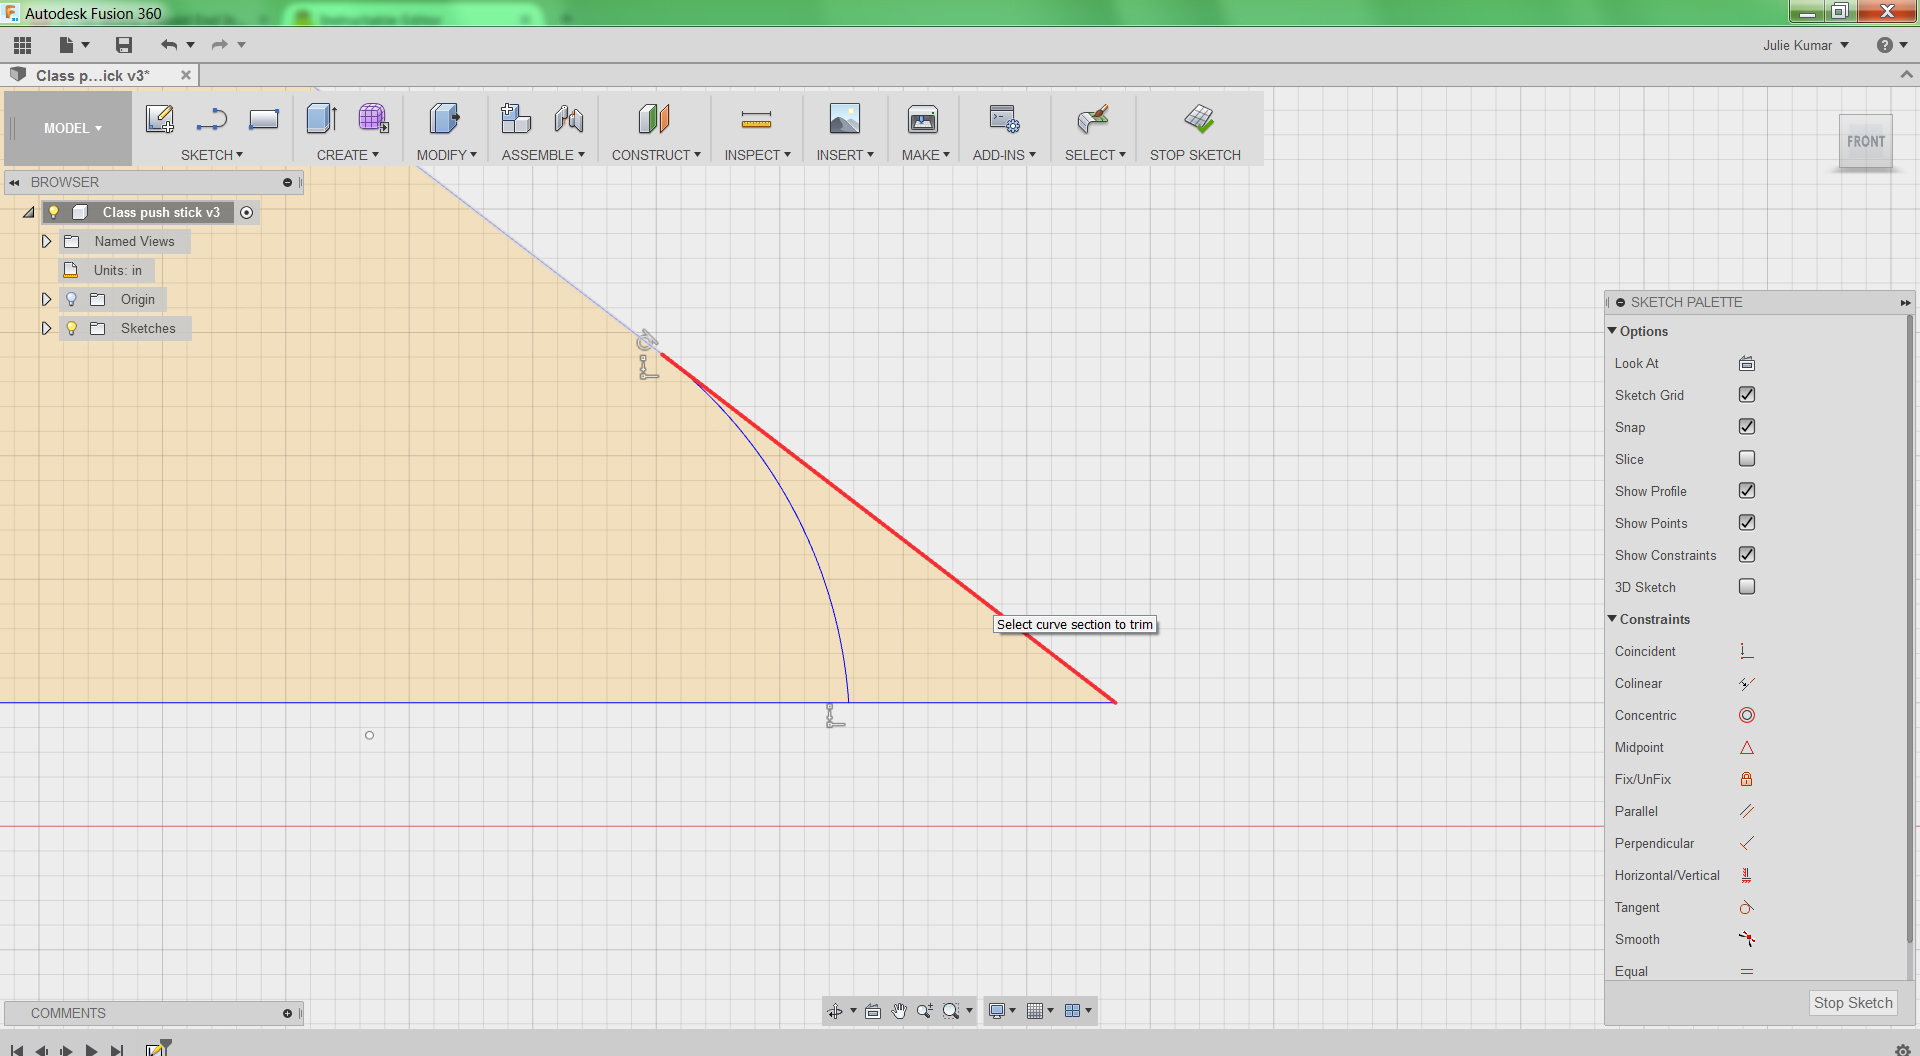Select the Line sketch tool icon

(x=212, y=119)
